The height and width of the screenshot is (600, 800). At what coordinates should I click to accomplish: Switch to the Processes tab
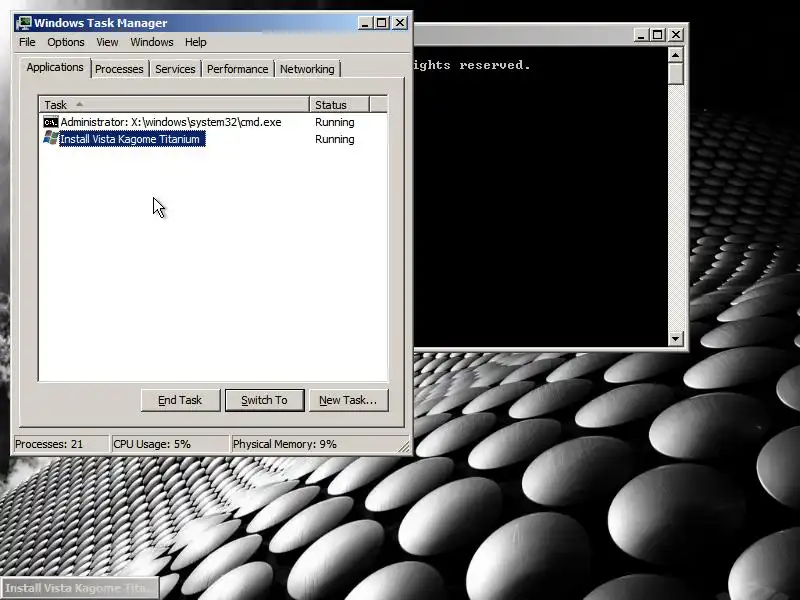[x=119, y=69]
